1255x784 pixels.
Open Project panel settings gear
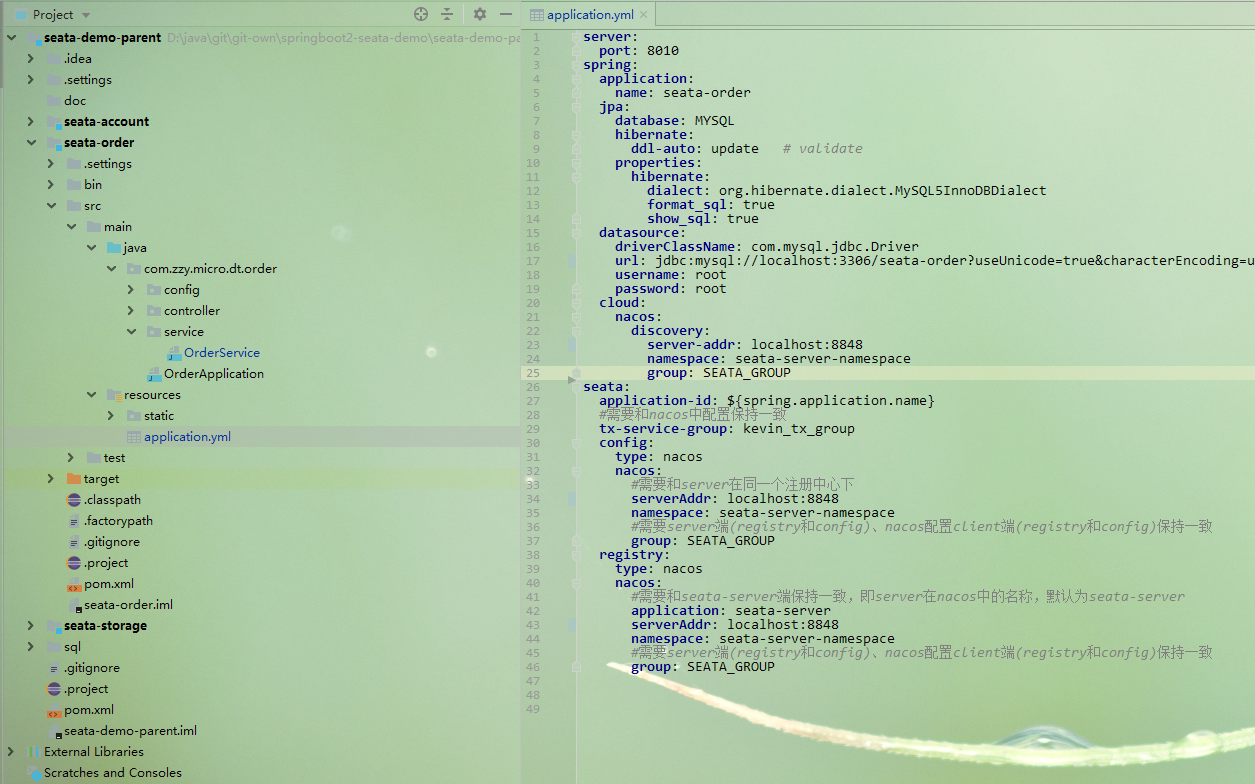point(480,14)
